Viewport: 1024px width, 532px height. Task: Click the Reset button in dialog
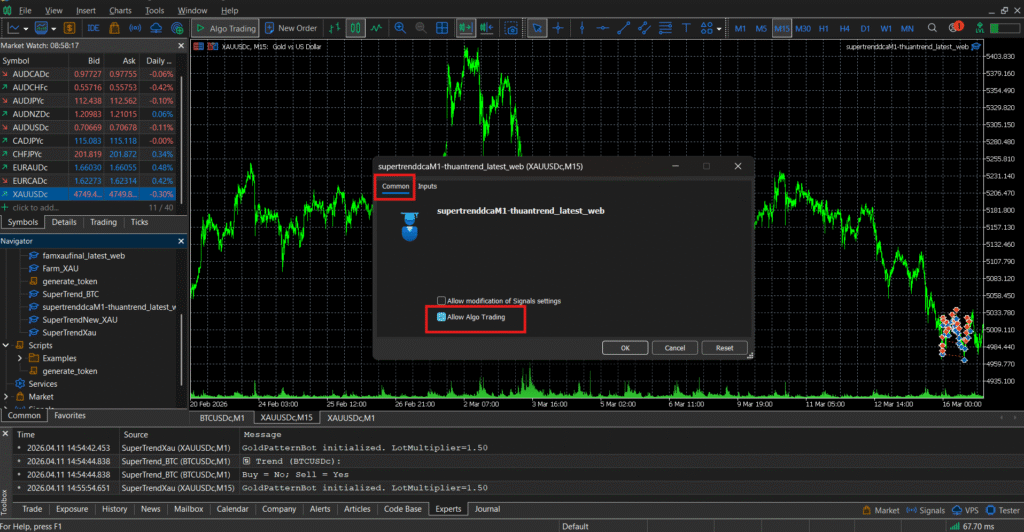tap(724, 348)
